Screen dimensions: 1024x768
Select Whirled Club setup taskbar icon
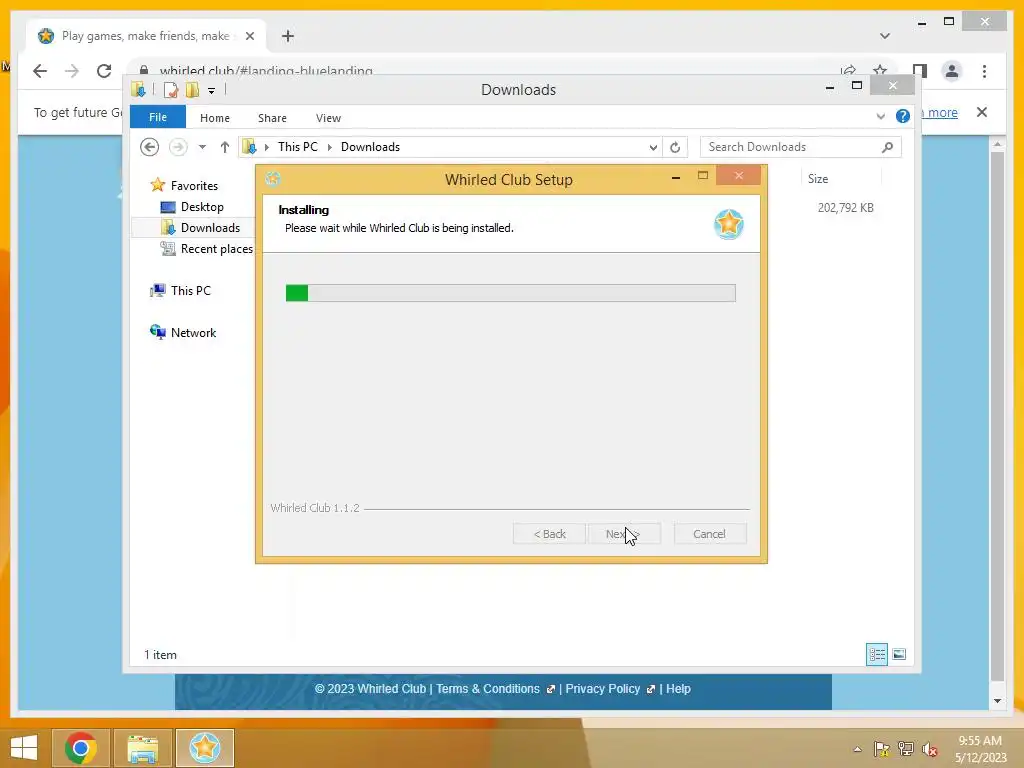click(204, 748)
